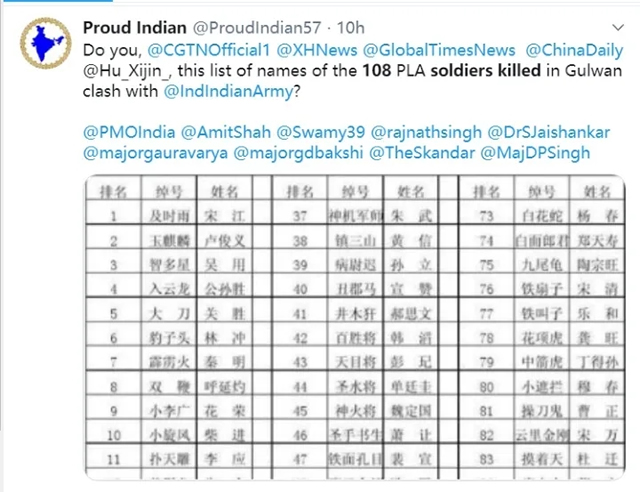Open Proud Indian display name profile
Screen dimensions: 640x492
click(x=135, y=28)
